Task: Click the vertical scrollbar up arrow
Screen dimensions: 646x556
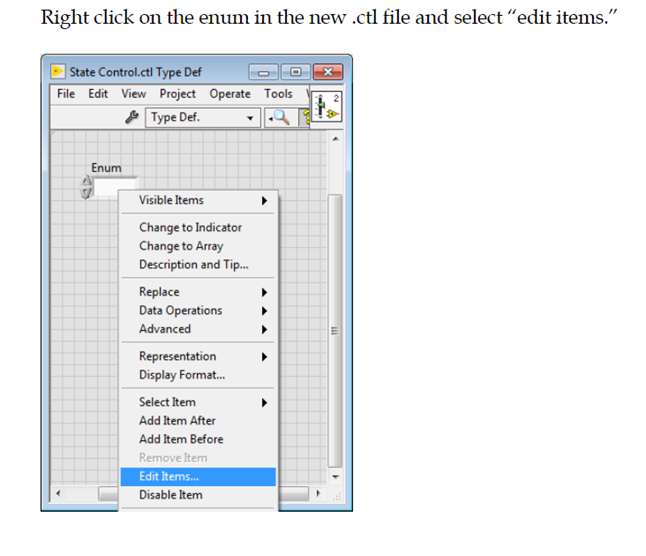Action: (x=335, y=139)
